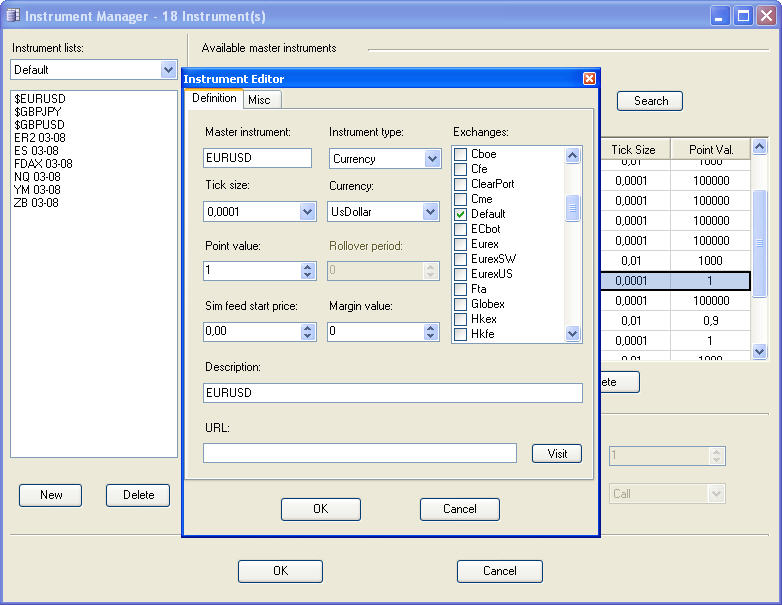This screenshot has height=605, width=782.
Task: Enable the Cboe exchange checkbox
Action: coord(461,154)
